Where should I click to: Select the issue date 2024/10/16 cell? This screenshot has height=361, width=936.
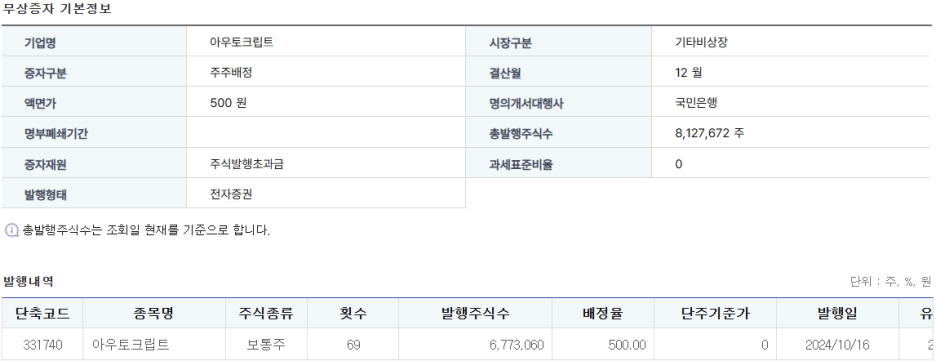pyautogui.click(x=838, y=345)
